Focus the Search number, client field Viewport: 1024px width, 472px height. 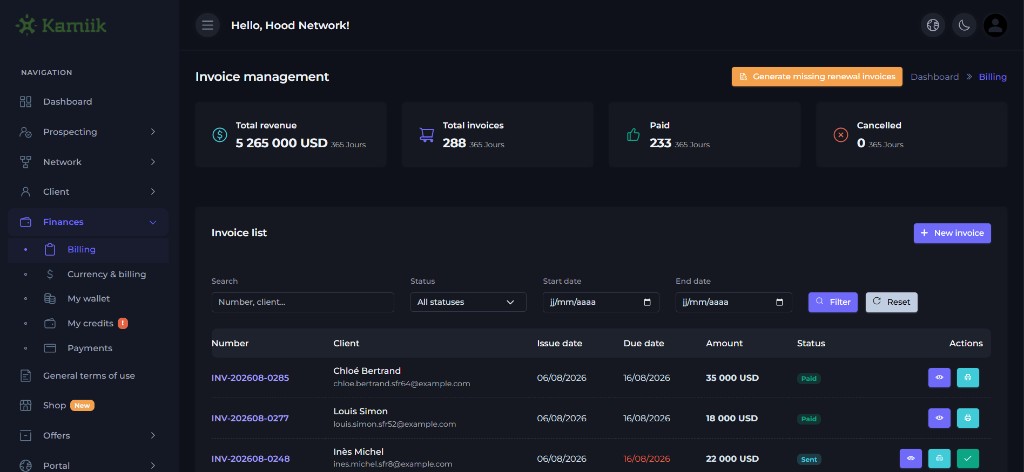tap(303, 302)
